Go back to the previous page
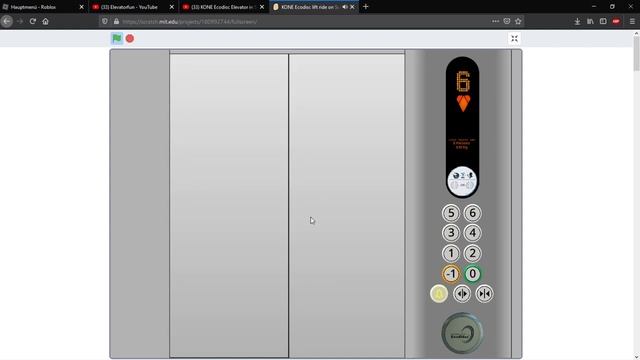The height and width of the screenshot is (360, 640). click(7, 21)
